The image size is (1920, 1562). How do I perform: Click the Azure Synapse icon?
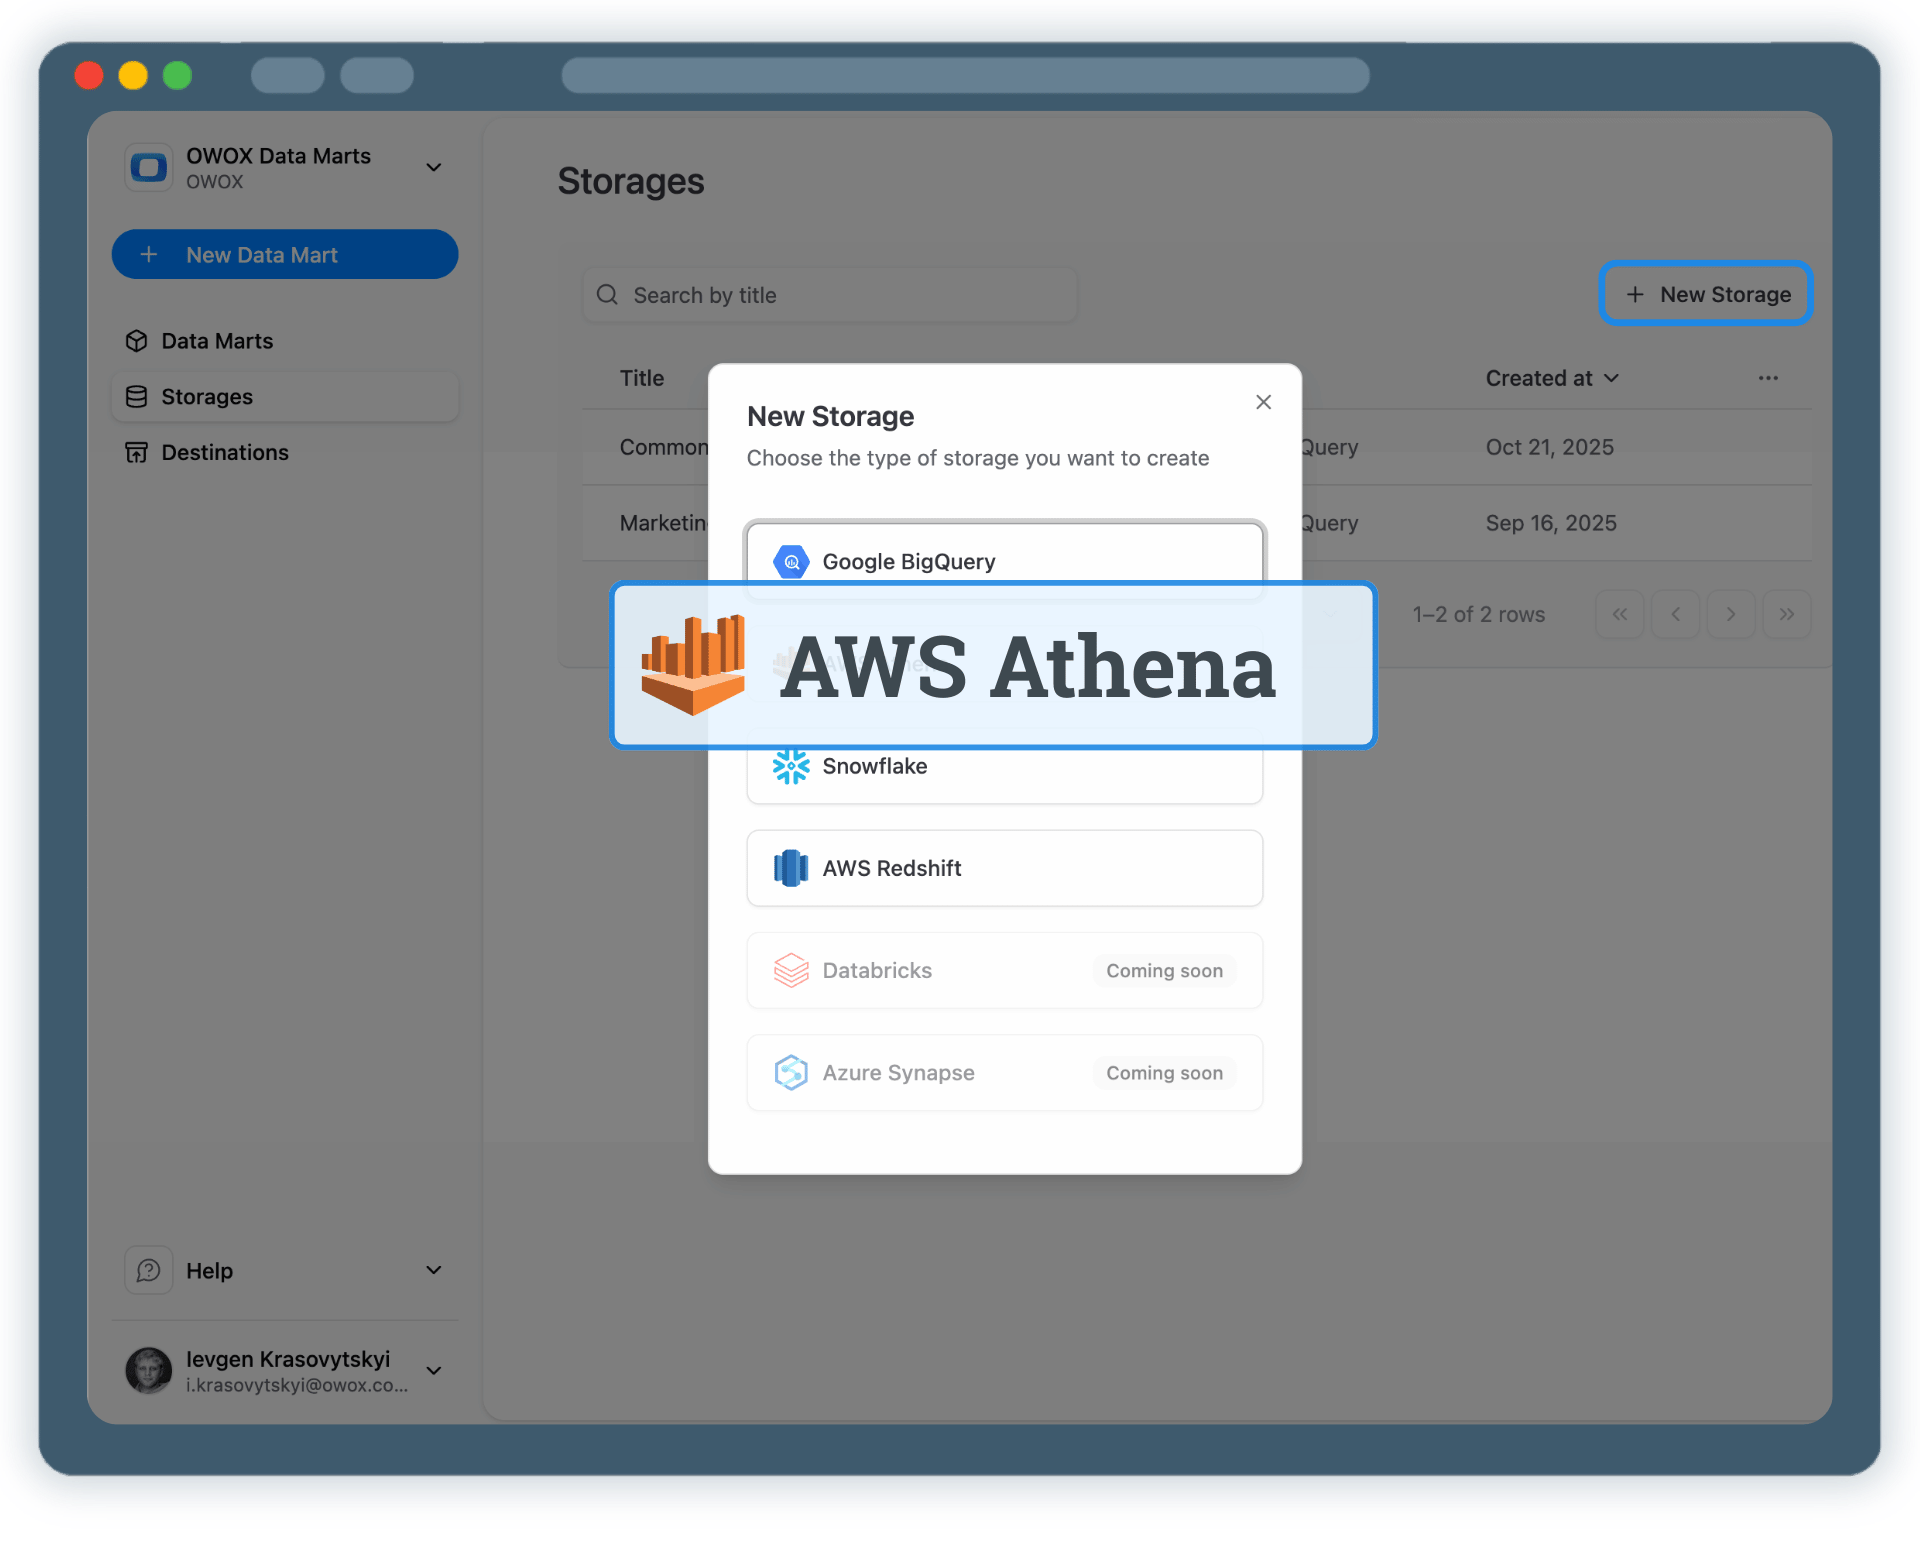(x=791, y=1072)
